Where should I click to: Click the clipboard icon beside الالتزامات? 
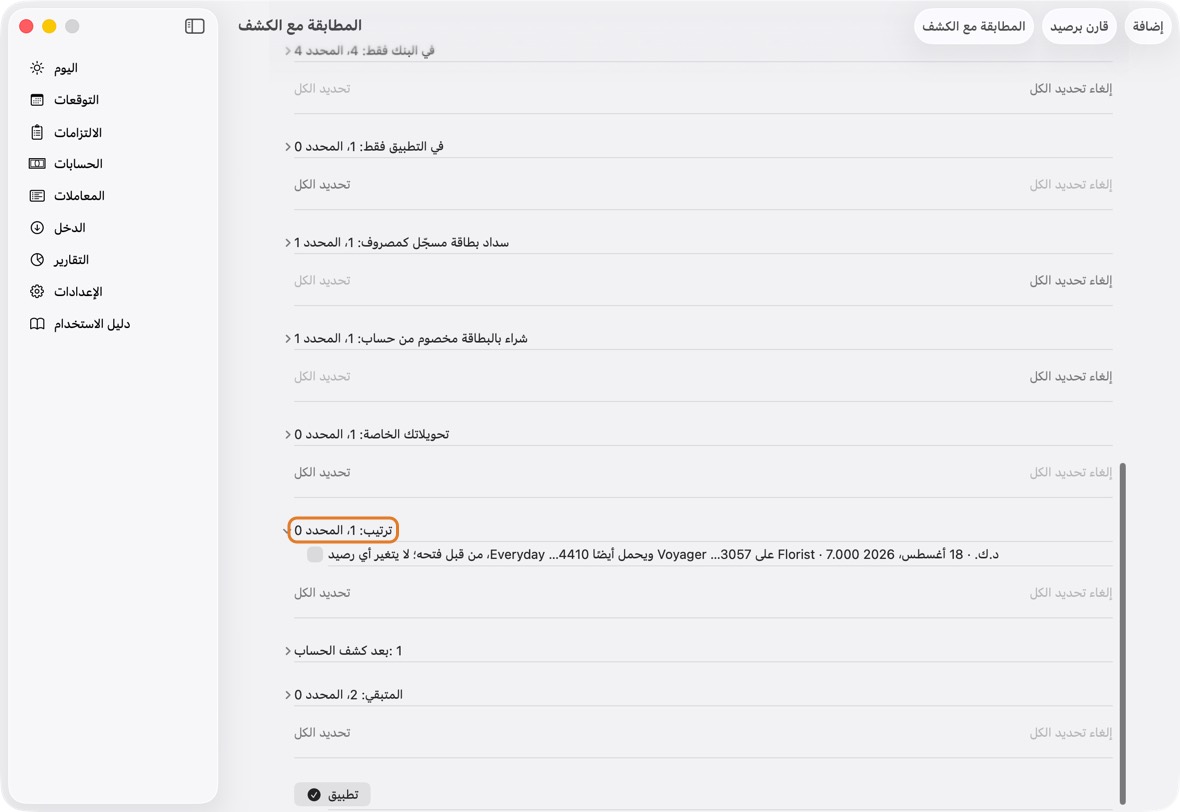(37, 132)
